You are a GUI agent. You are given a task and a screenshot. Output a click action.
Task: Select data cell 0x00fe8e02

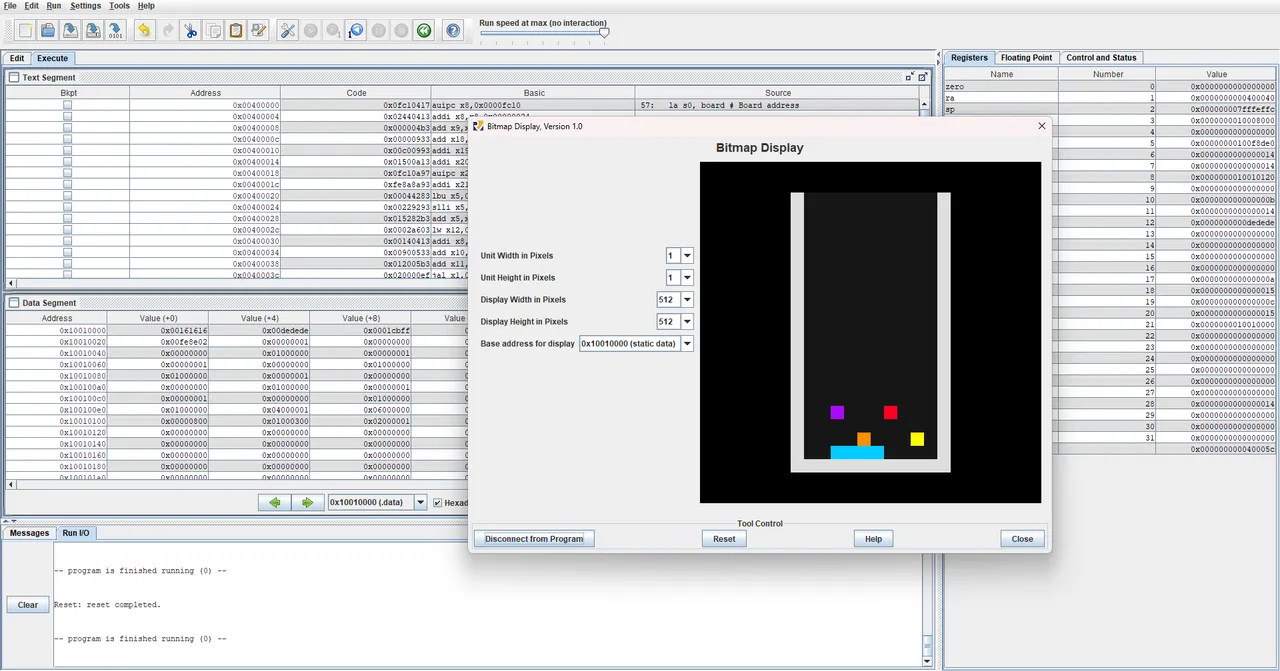point(159,341)
